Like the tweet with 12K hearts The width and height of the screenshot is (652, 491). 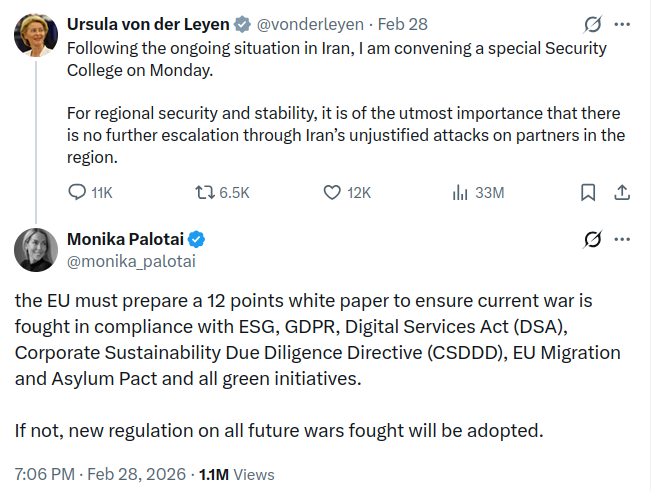(334, 192)
